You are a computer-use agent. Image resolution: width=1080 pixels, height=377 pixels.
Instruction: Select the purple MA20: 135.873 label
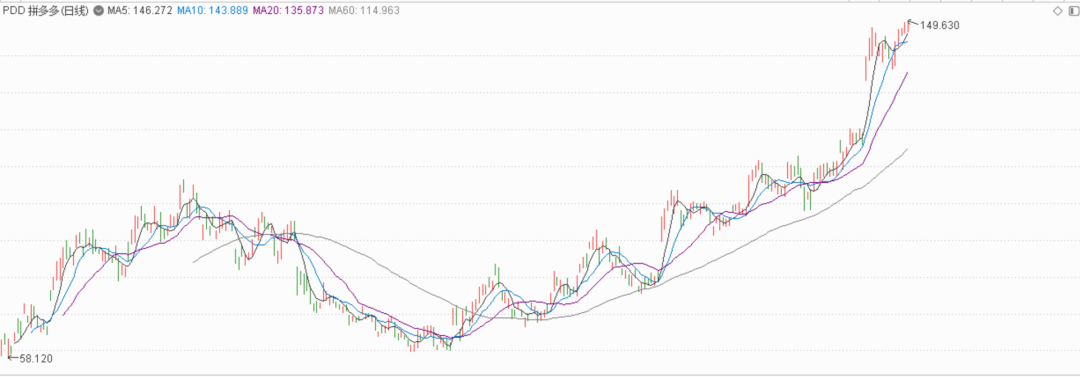coord(289,10)
